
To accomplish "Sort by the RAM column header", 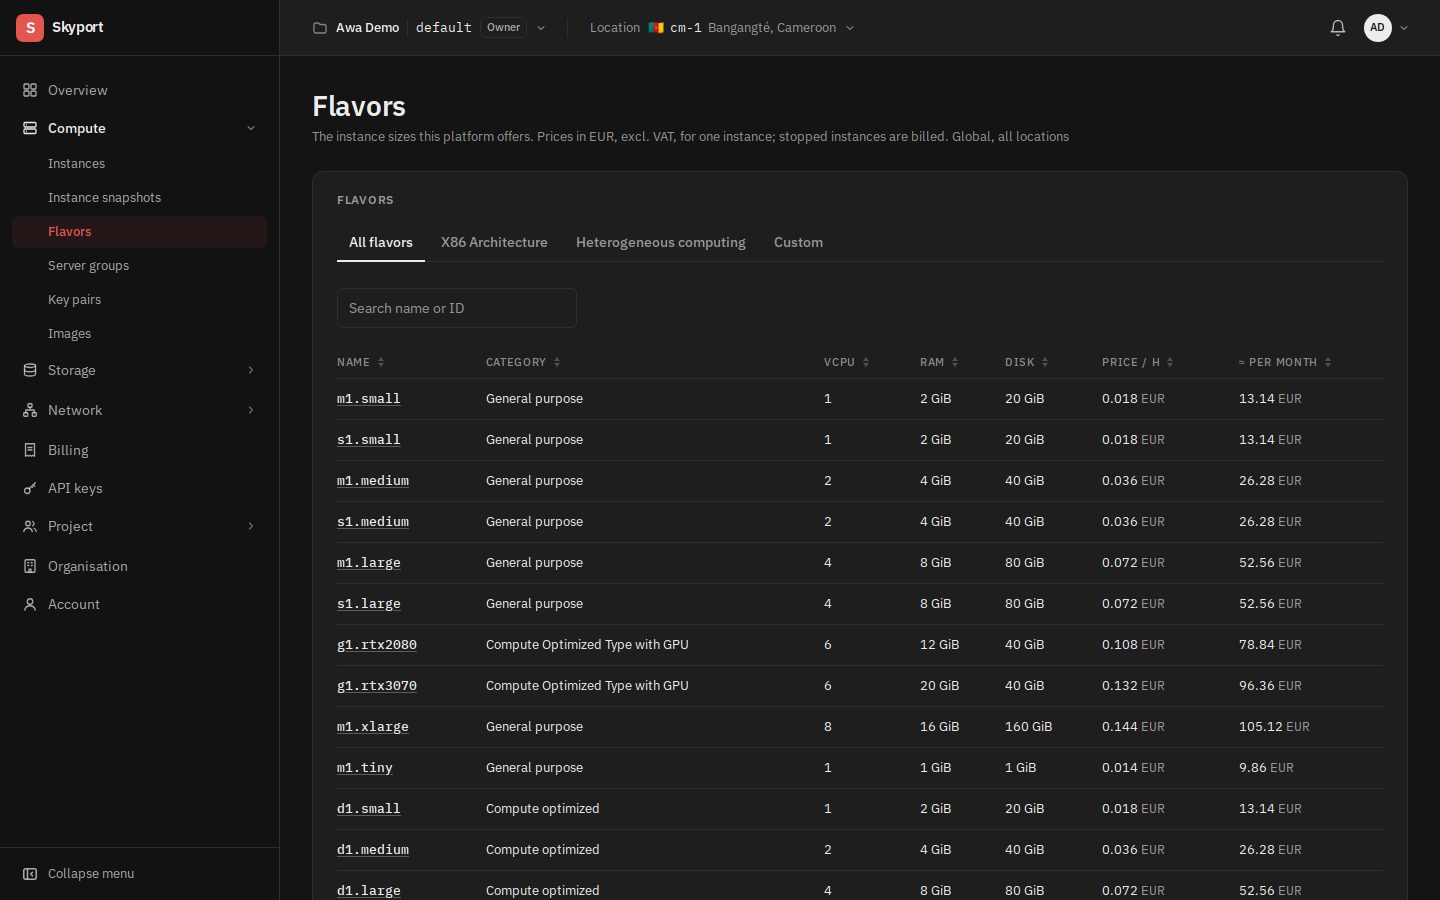I will [939, 362].
